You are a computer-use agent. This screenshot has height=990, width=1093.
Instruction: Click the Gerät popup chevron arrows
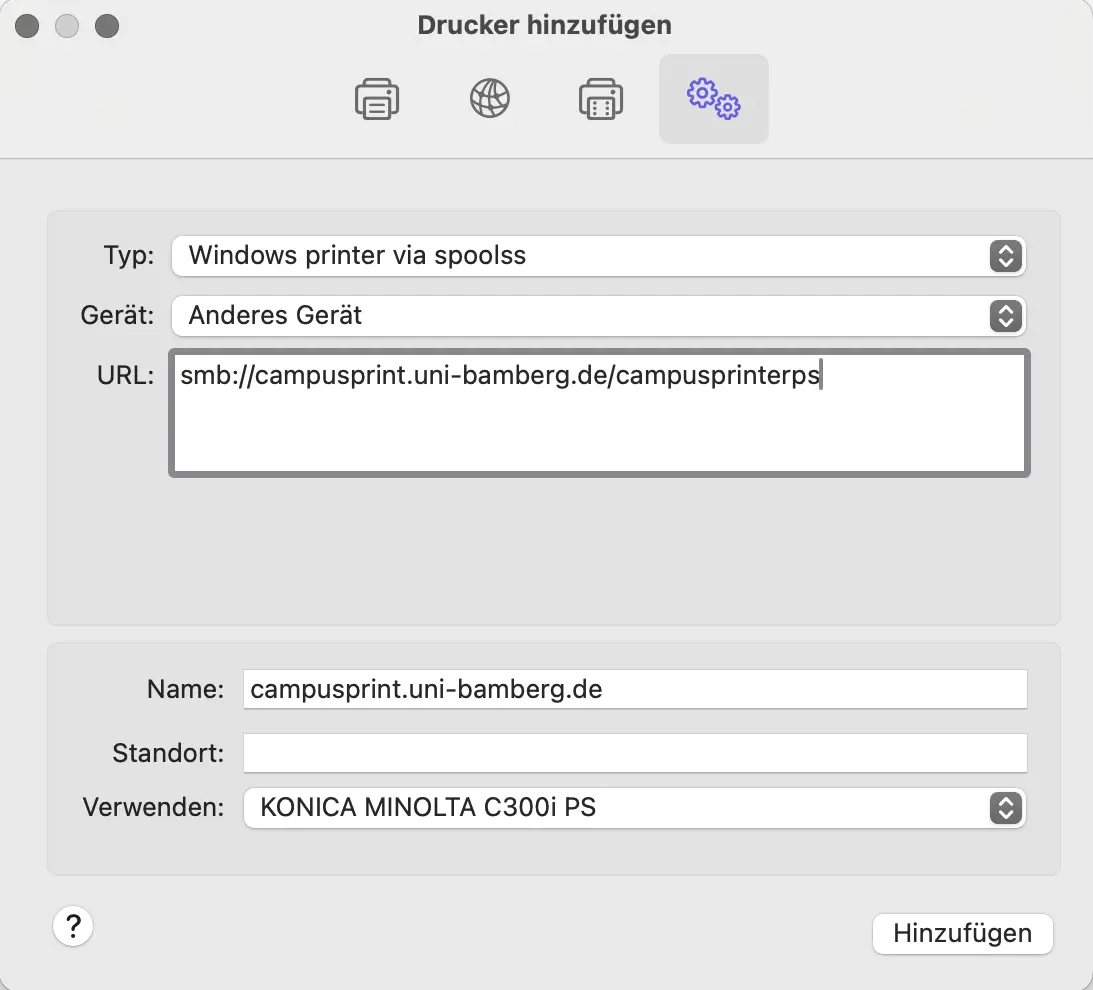click(x=1005, y=316)
